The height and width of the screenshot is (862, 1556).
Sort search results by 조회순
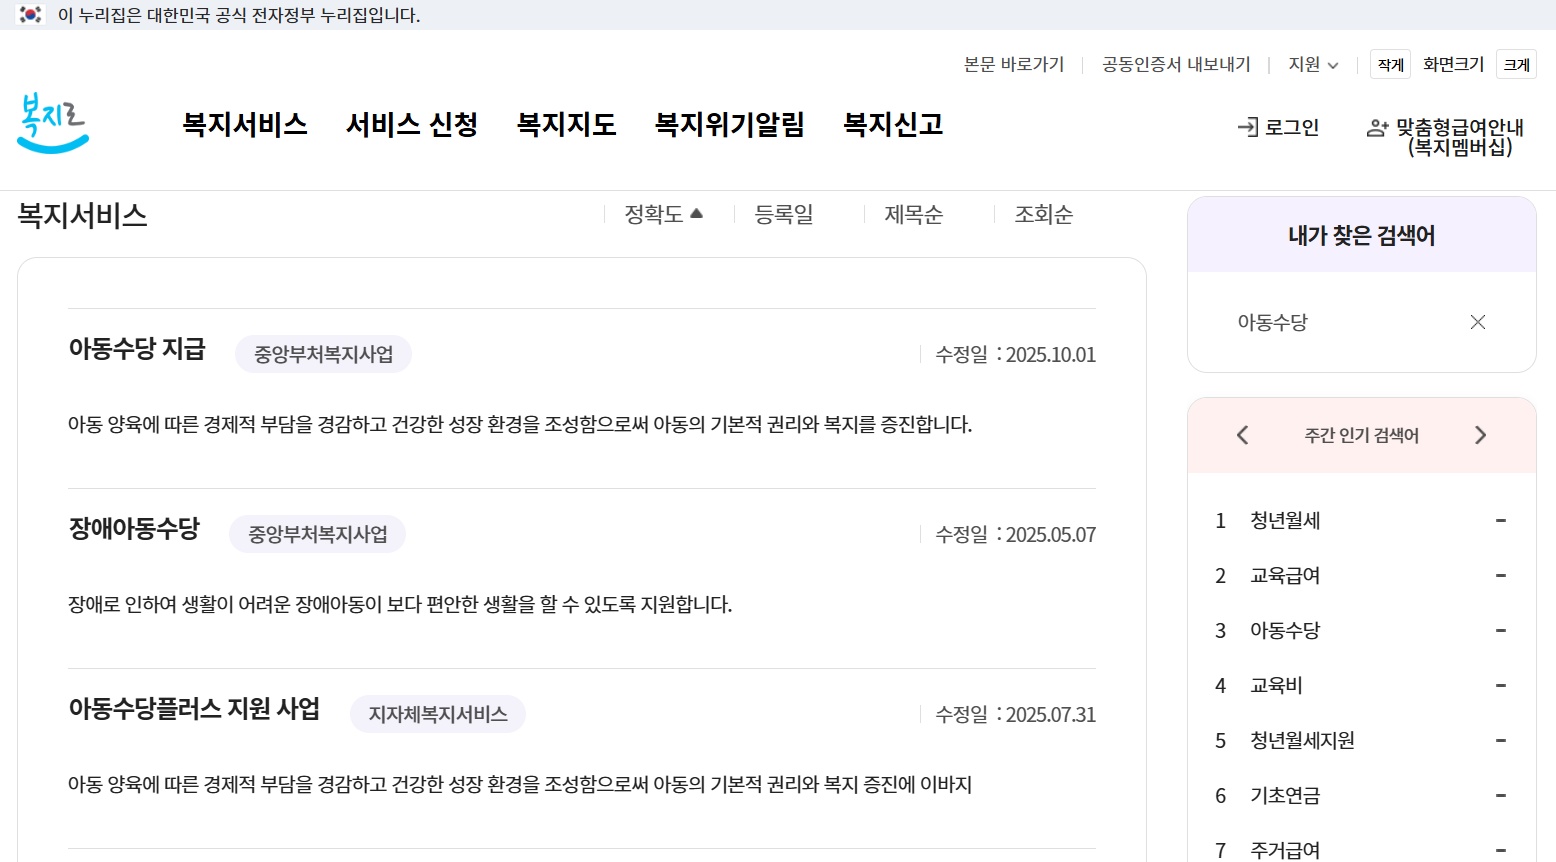coord(1042,213)
